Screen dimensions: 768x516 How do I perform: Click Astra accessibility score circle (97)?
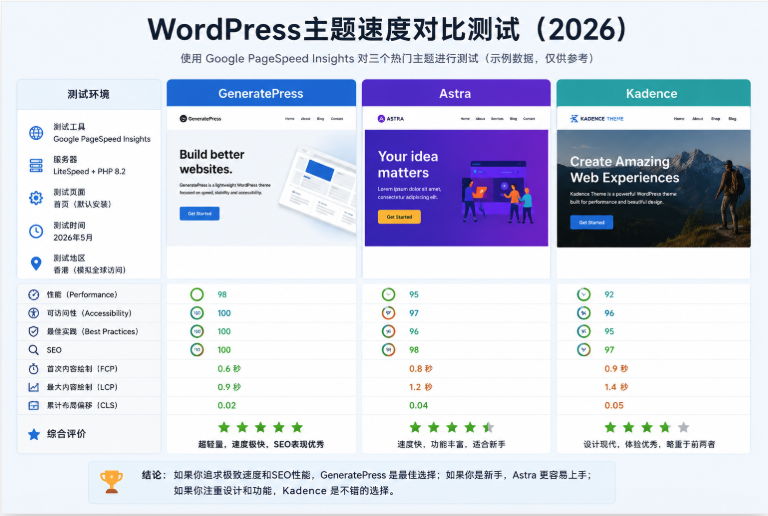(x=388, y=312)
